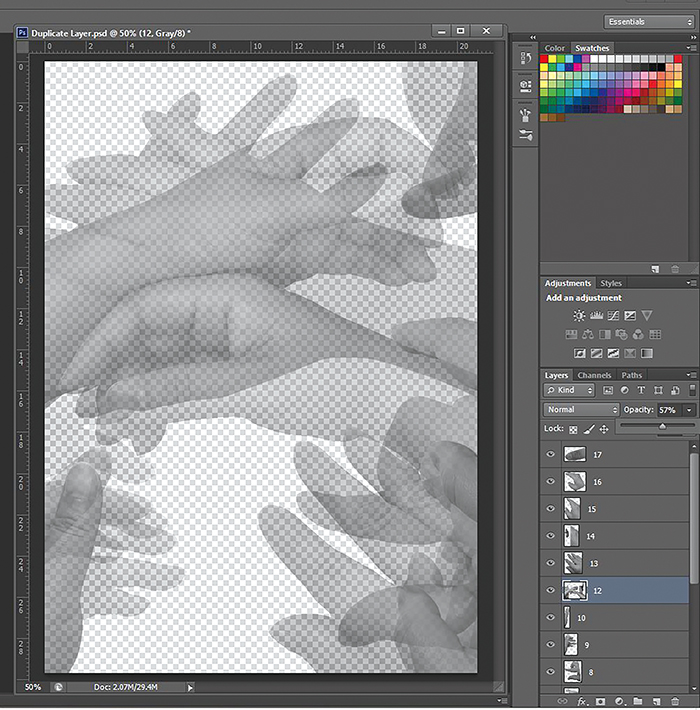This screenshot has width=700, height=710.
Task: Open the Essentials workspace dropdown
Action: [x=651, y=22]
